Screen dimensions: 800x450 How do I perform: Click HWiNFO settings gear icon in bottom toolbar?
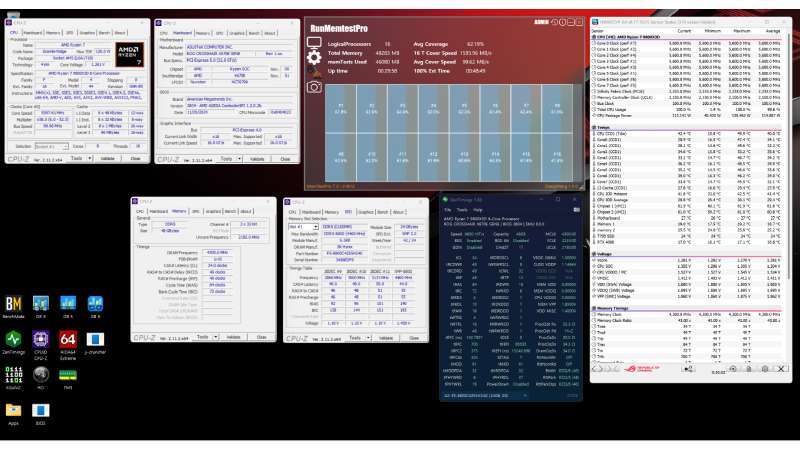point(764,368)
